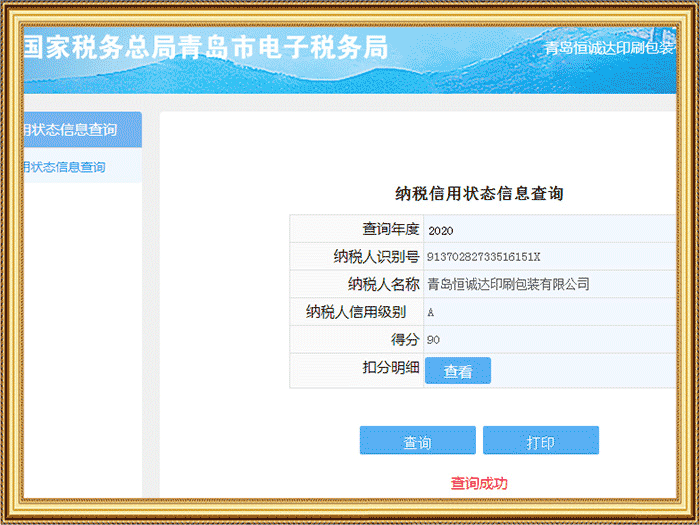Screen dimensions: 700x525
Task: Click the company name in the top-right header
Action: [x=610, y=48]
